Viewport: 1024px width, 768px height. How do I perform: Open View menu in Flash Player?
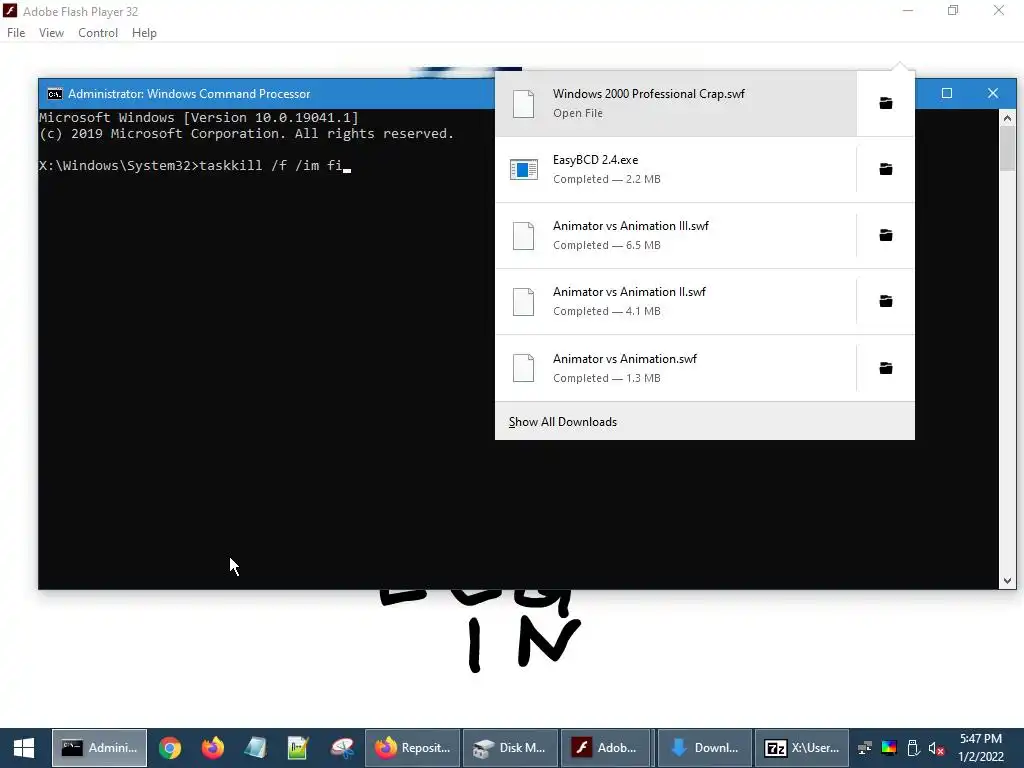tap(51, 33)
